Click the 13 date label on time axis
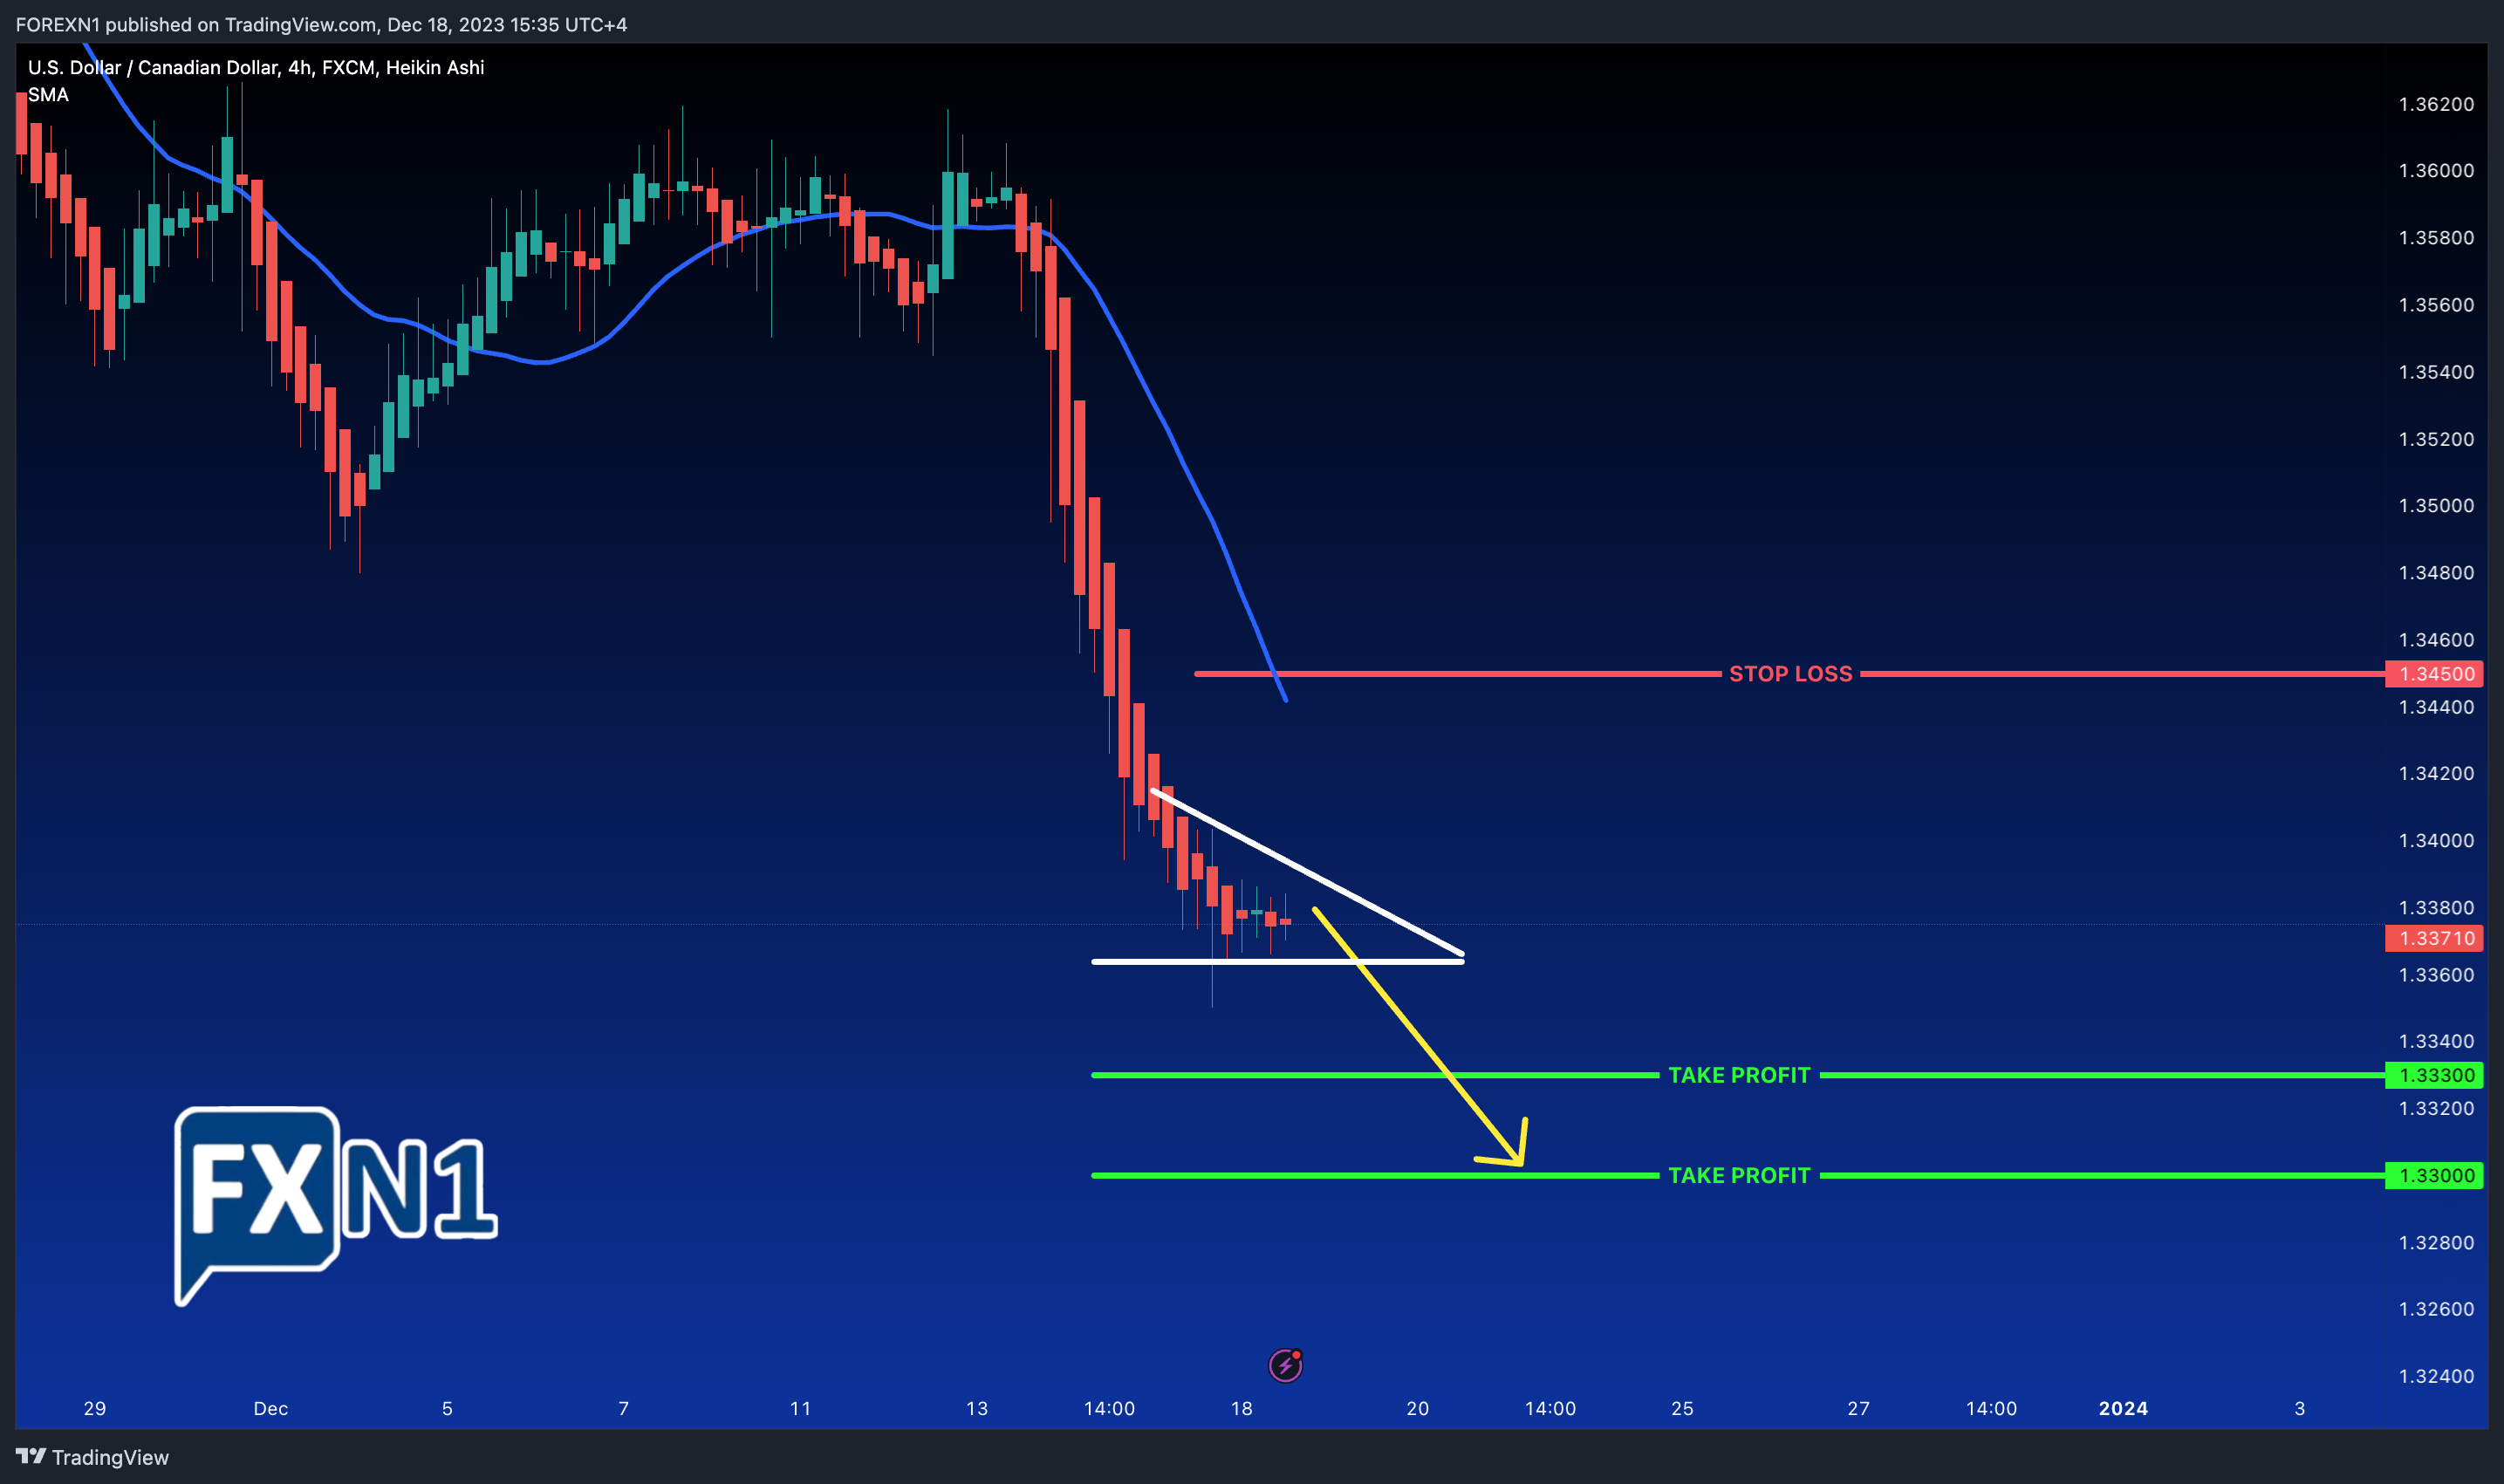 coord(977,1408)
